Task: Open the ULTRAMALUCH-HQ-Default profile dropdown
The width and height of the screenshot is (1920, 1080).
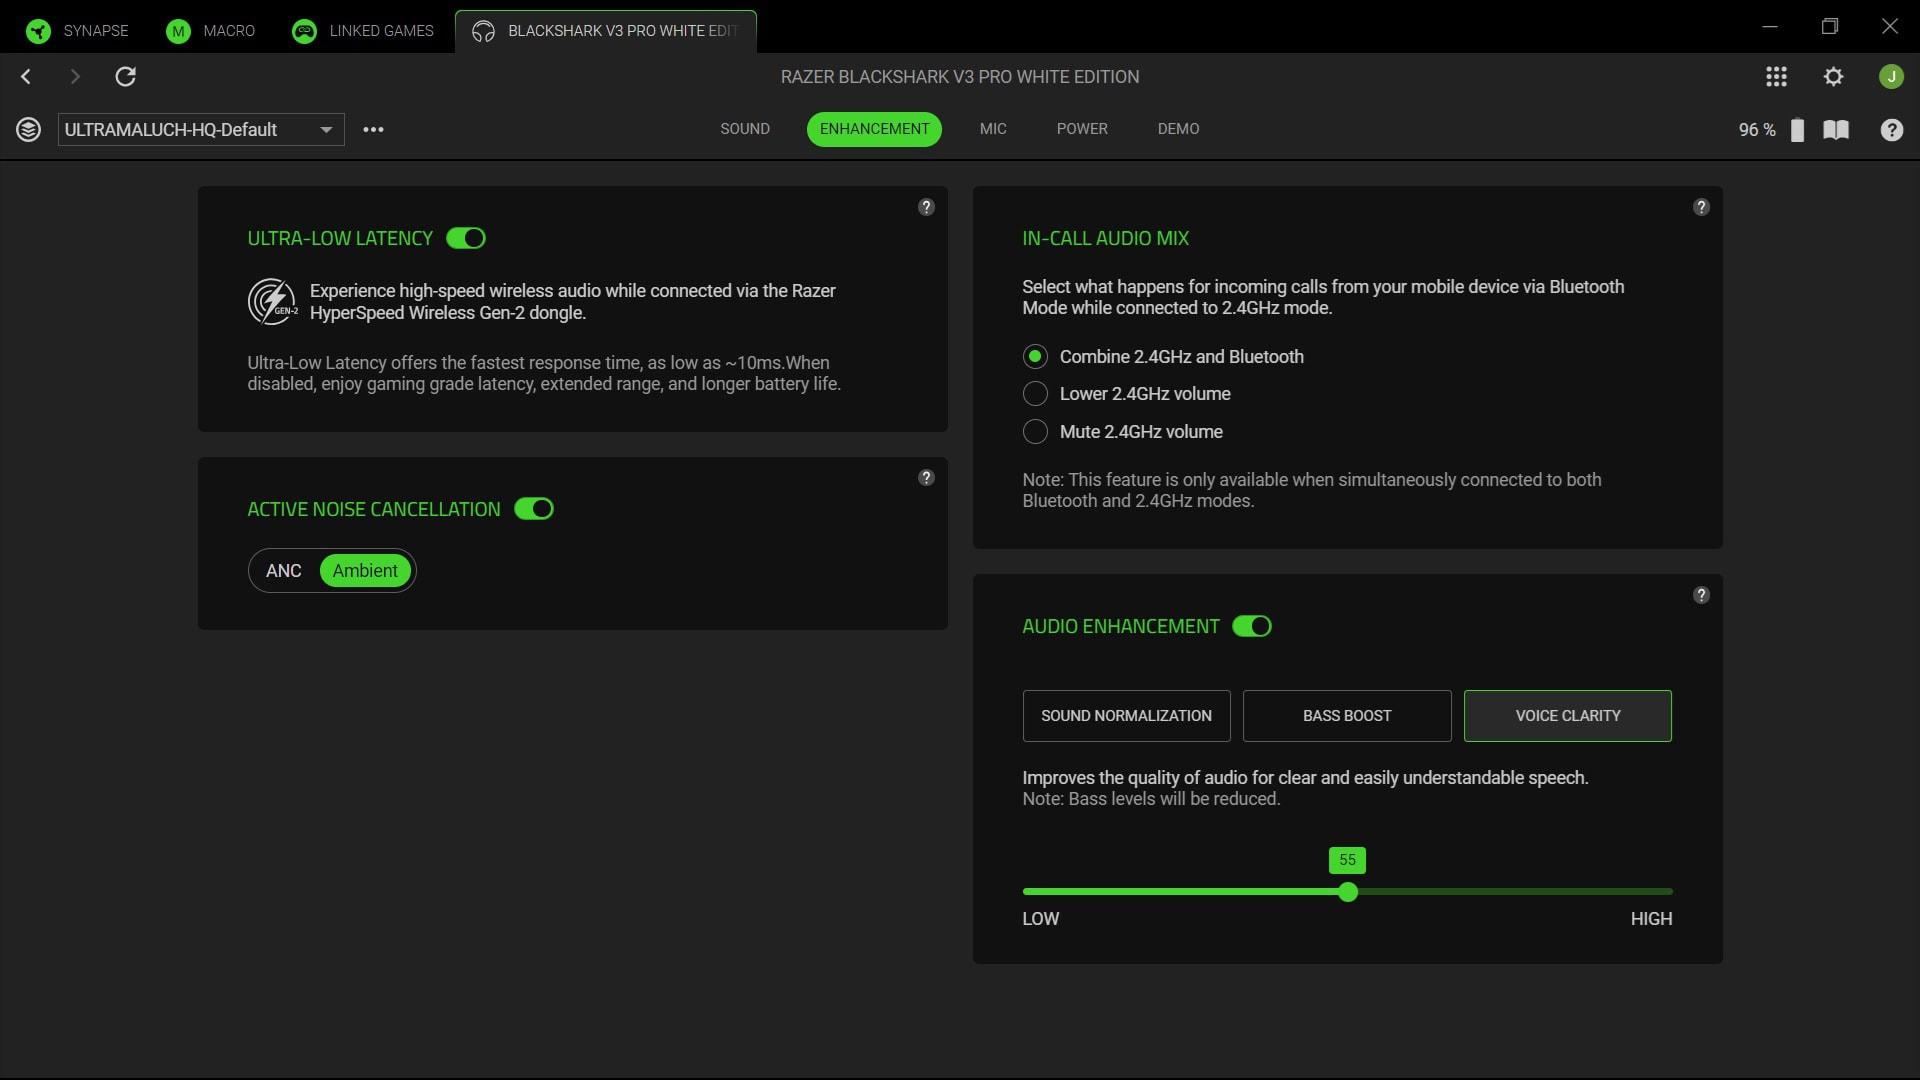Action: click(x=201, y=130)
